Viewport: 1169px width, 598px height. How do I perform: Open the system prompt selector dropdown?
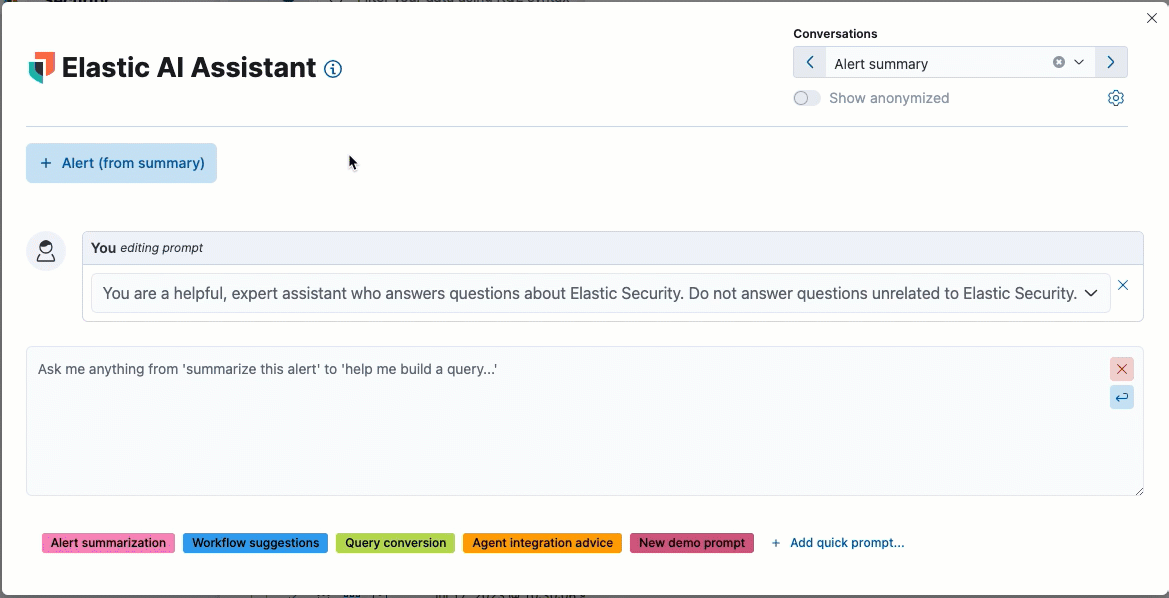1091,293
